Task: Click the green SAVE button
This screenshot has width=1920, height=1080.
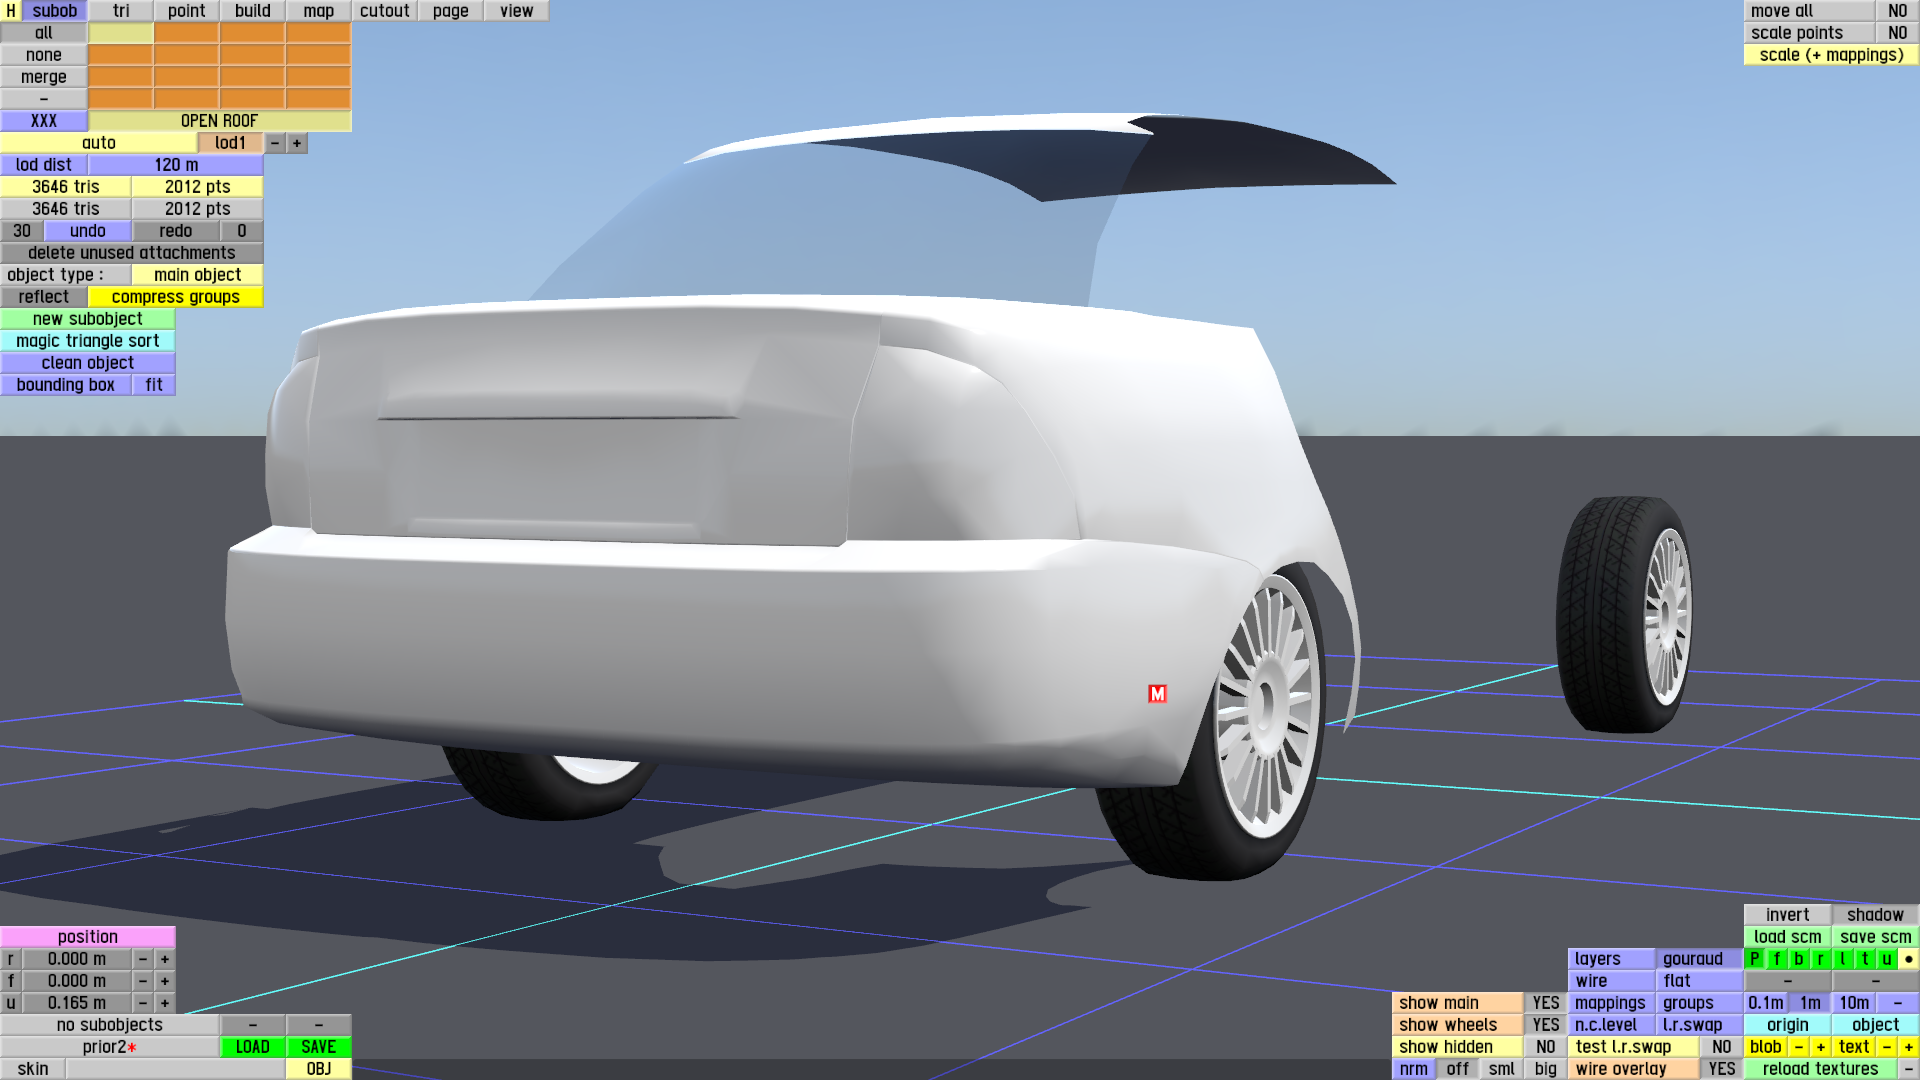Action: coord(318,1047)
